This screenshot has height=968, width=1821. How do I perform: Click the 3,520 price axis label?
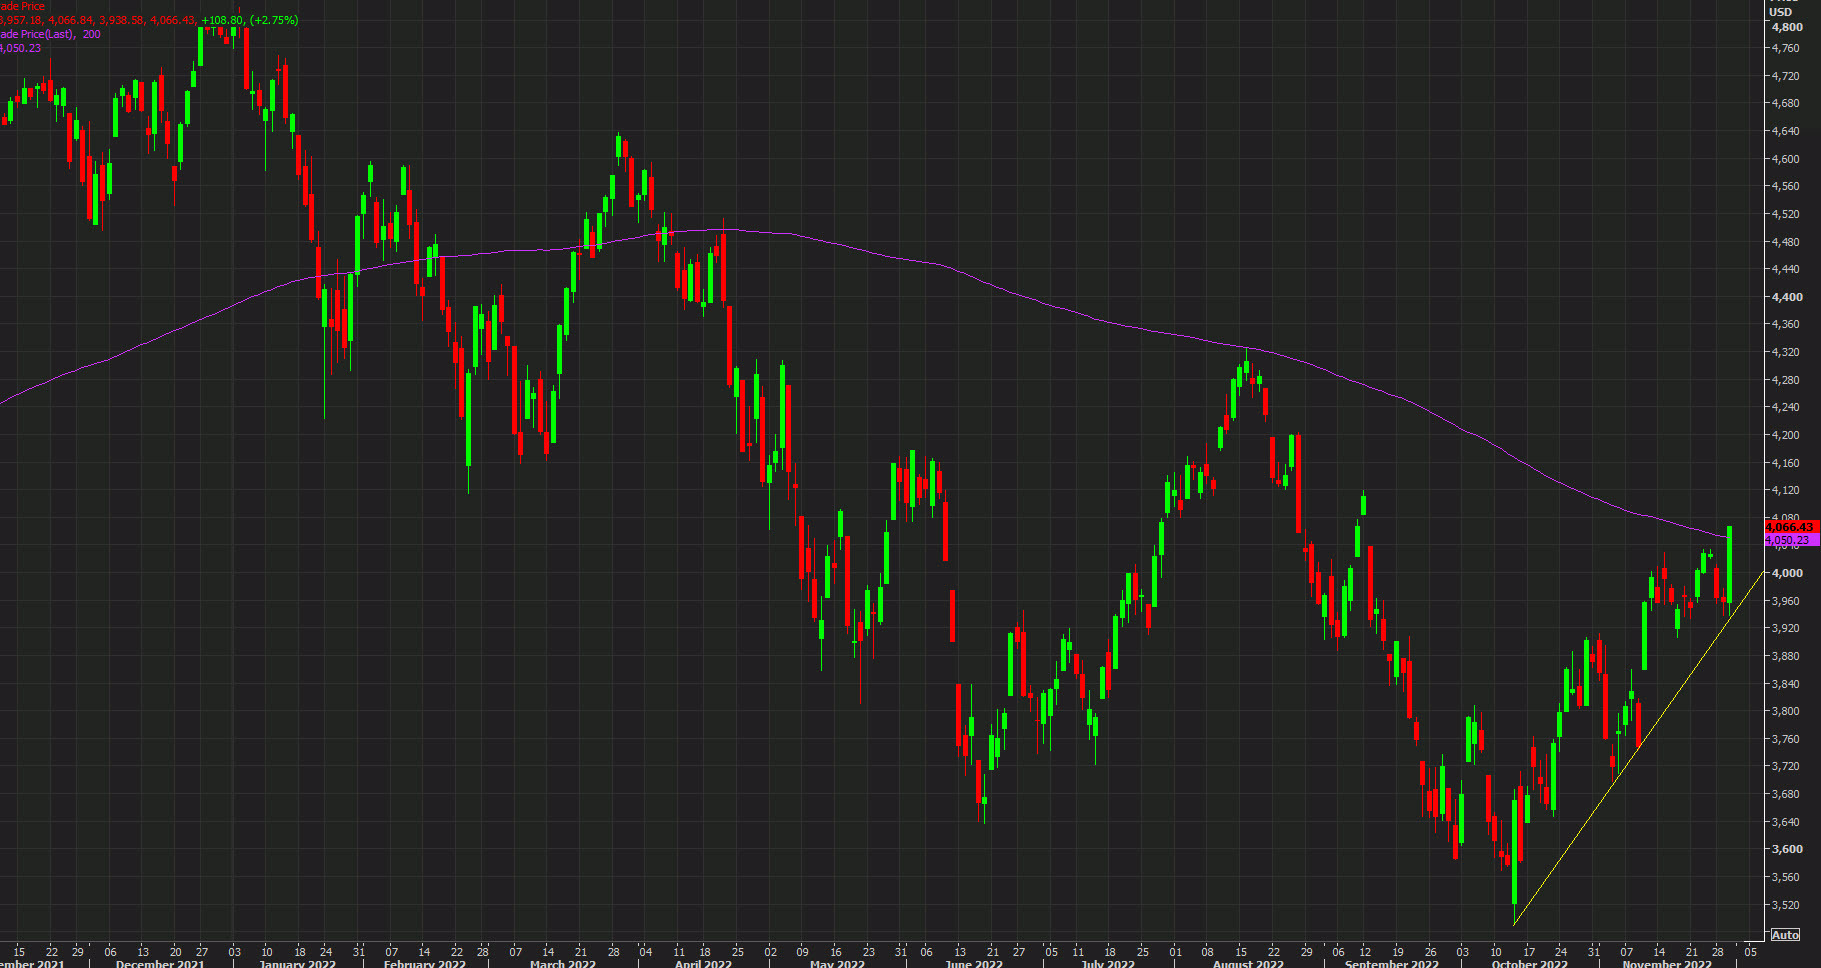tap(1785, 905)
